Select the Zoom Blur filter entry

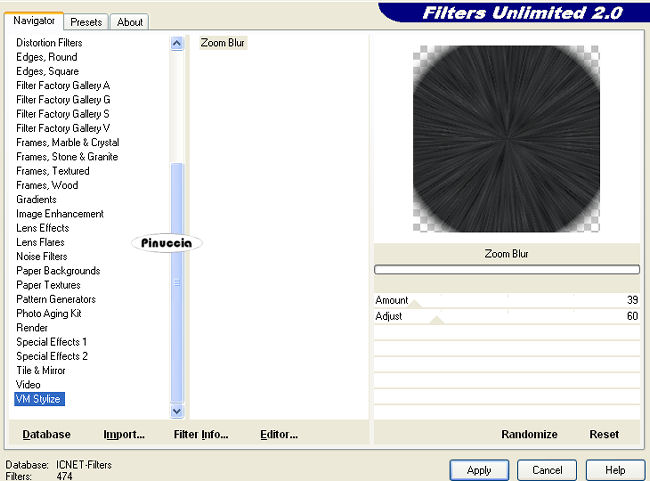[223, 43]
